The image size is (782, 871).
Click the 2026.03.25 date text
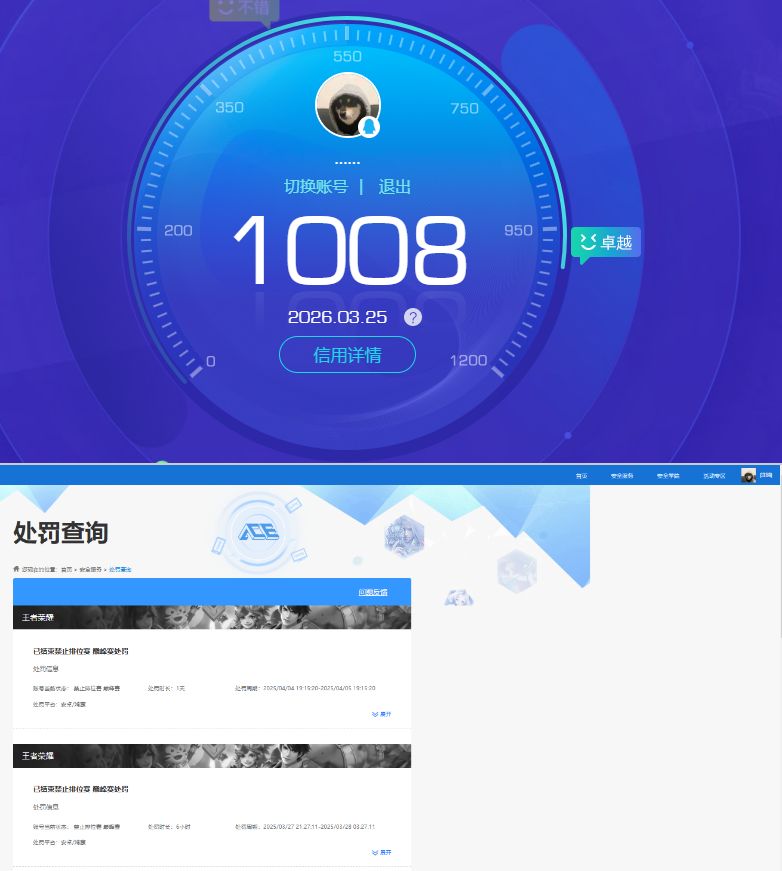337,317
